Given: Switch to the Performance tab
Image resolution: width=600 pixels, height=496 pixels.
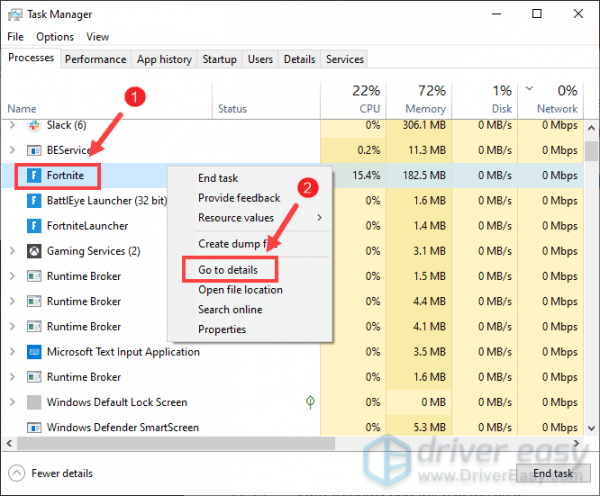Looking at the screenshot, I should [x=96, y=60].
